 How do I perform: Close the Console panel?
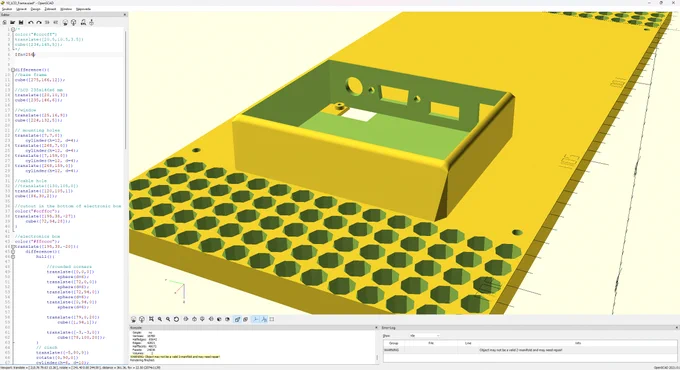coord(376,327)
